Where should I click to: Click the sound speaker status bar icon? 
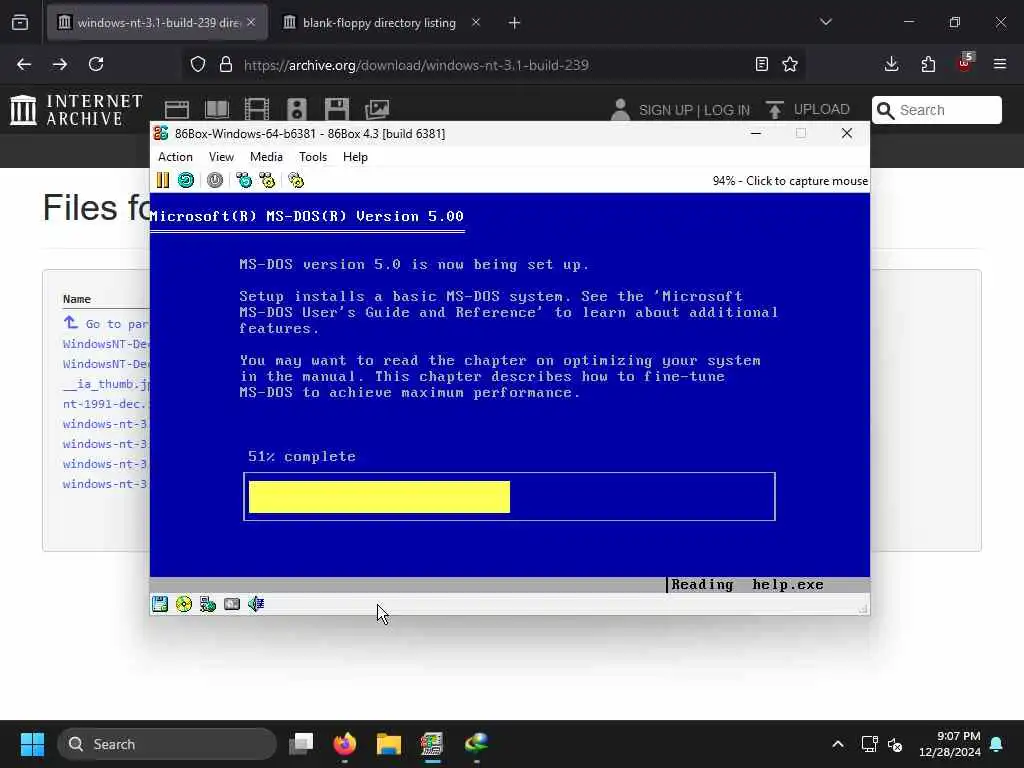click(x=256, y=604)
